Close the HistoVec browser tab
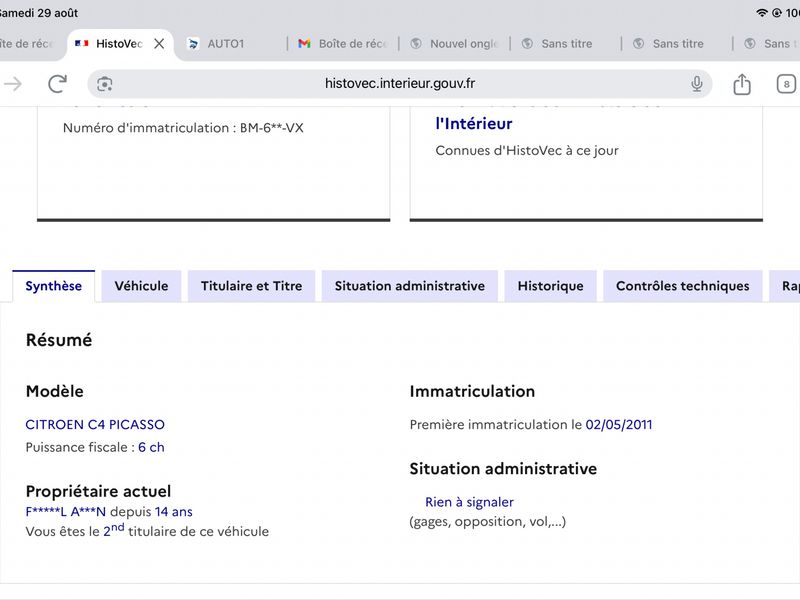This screenshot has height=600, width=800. pos(159,44)
